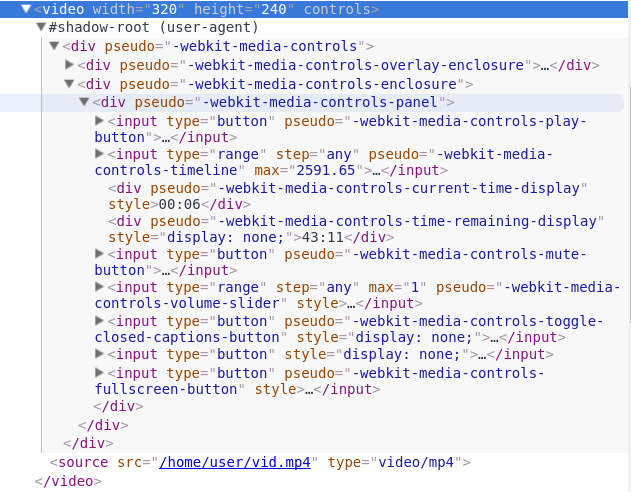This screenshot has height=492, width=631.
Task: Expand the timeline range input node
Action: pyautogui.click(x=99, y=154)
